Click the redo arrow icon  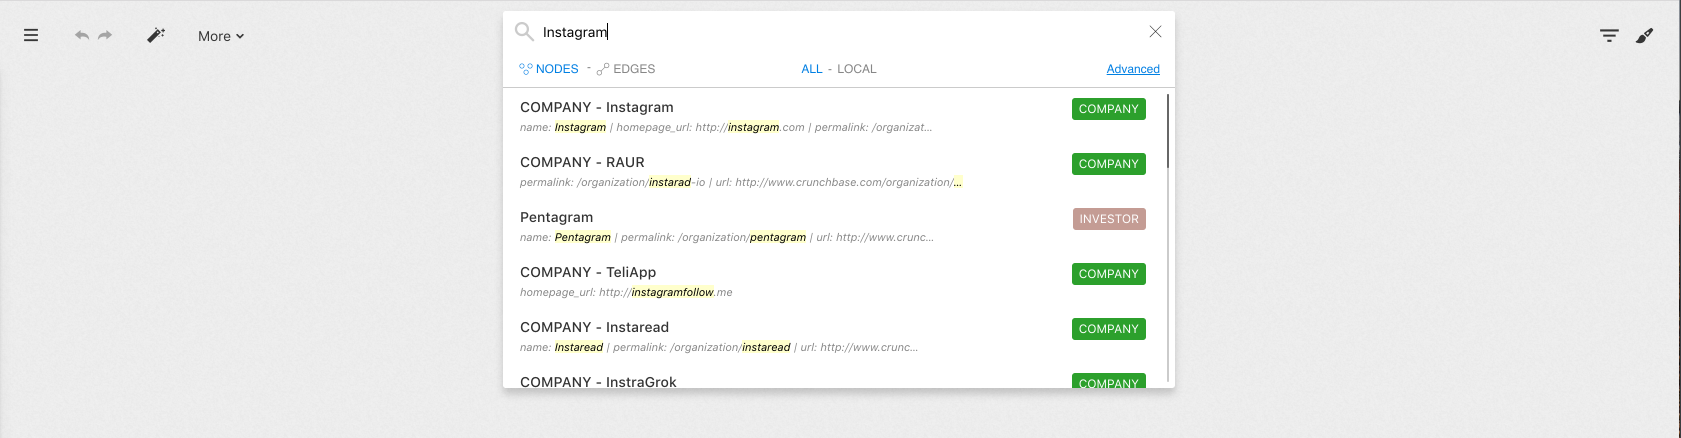coord(105,35)
